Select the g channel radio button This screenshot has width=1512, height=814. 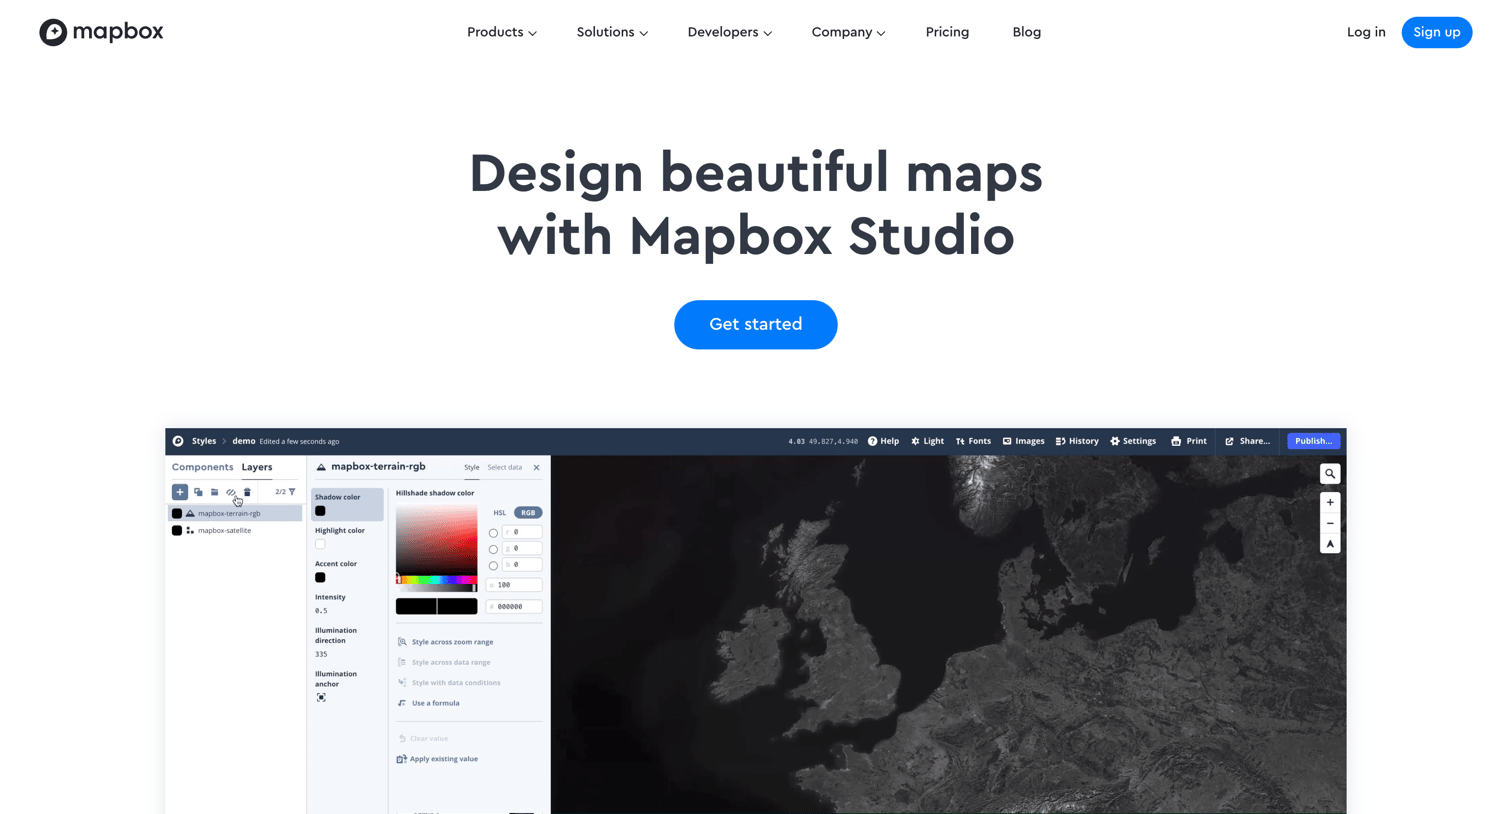click(x=493, y=549)
